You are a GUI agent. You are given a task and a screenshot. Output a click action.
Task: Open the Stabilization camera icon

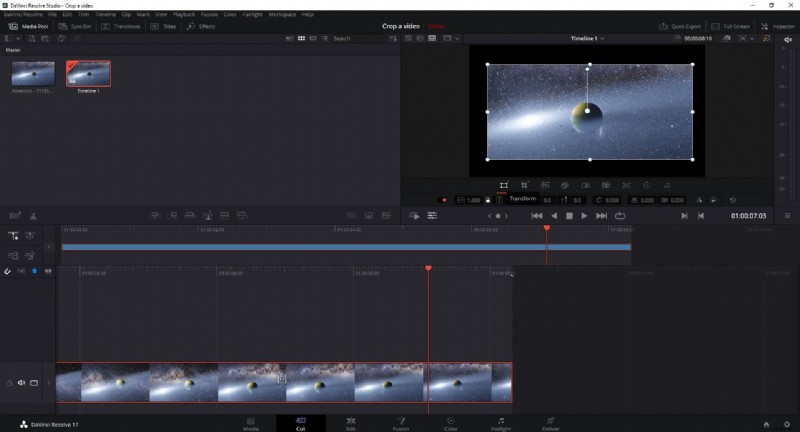(606, 185)
